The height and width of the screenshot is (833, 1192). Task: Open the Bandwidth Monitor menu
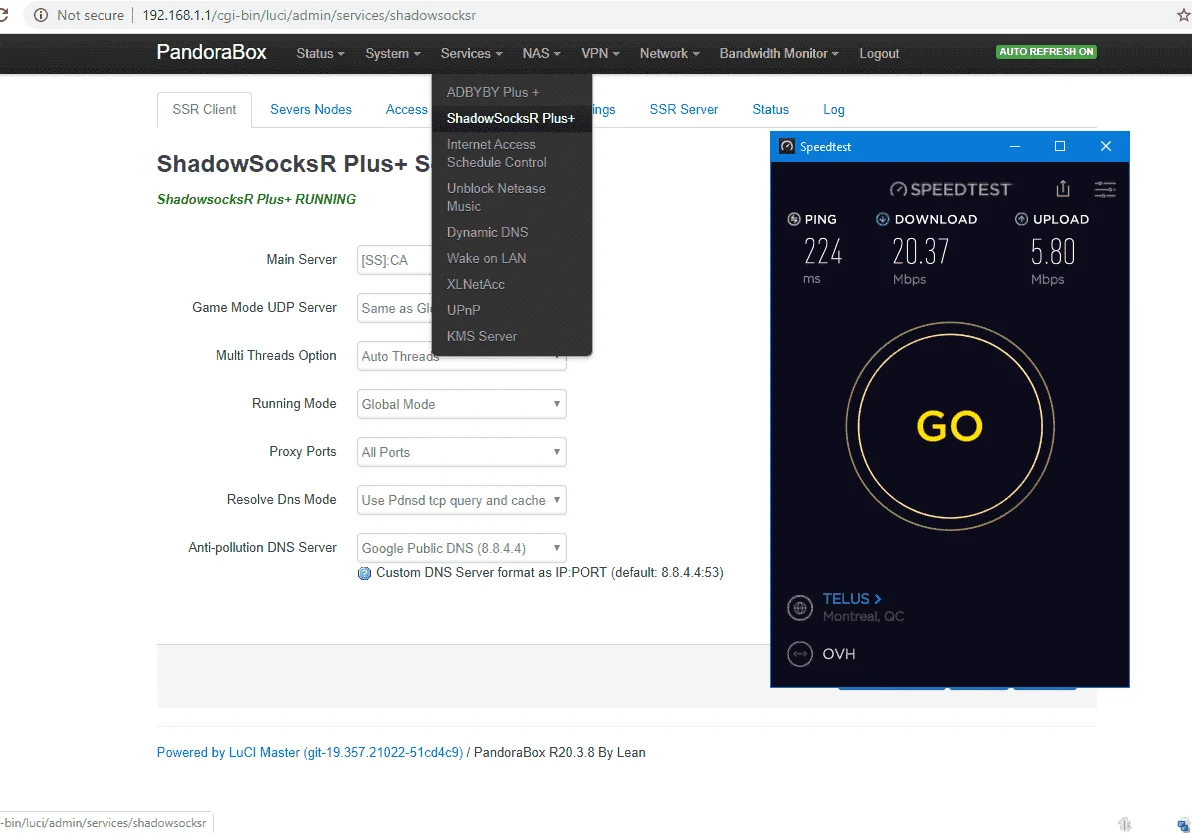point(779,53)
